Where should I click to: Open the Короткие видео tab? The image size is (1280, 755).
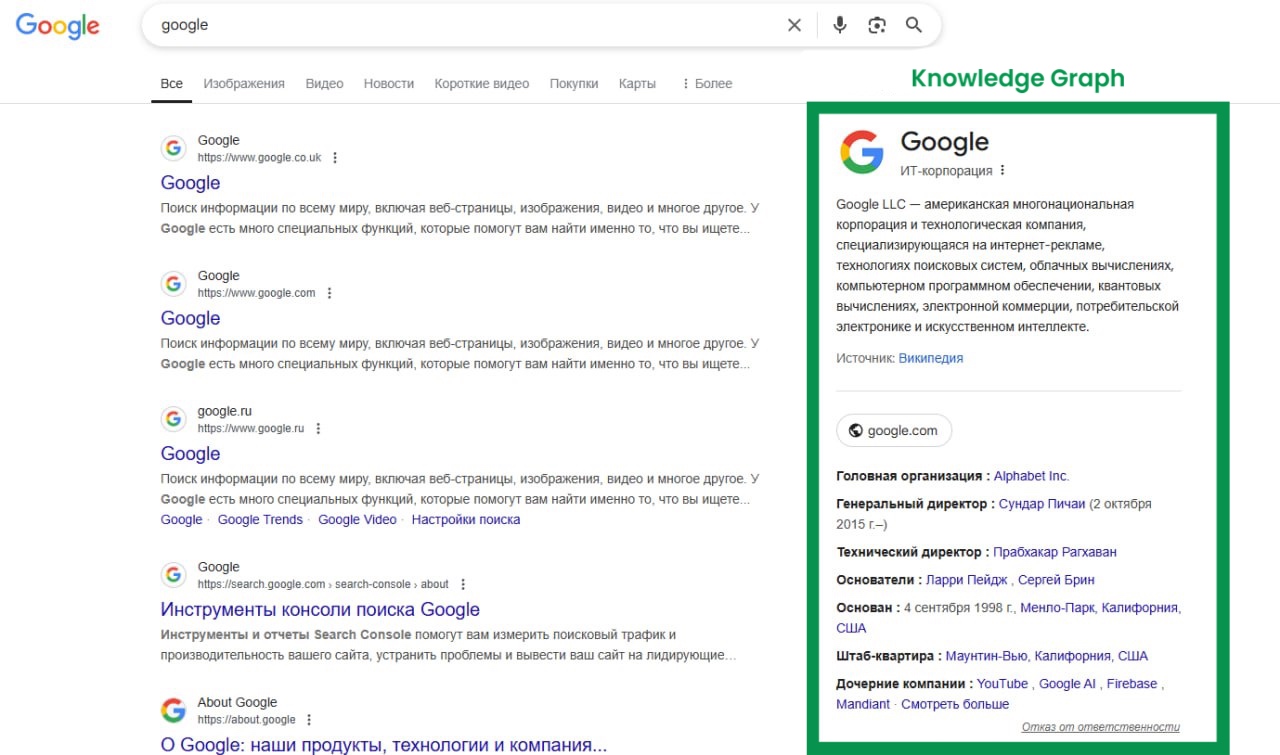(x=482, y=84)
